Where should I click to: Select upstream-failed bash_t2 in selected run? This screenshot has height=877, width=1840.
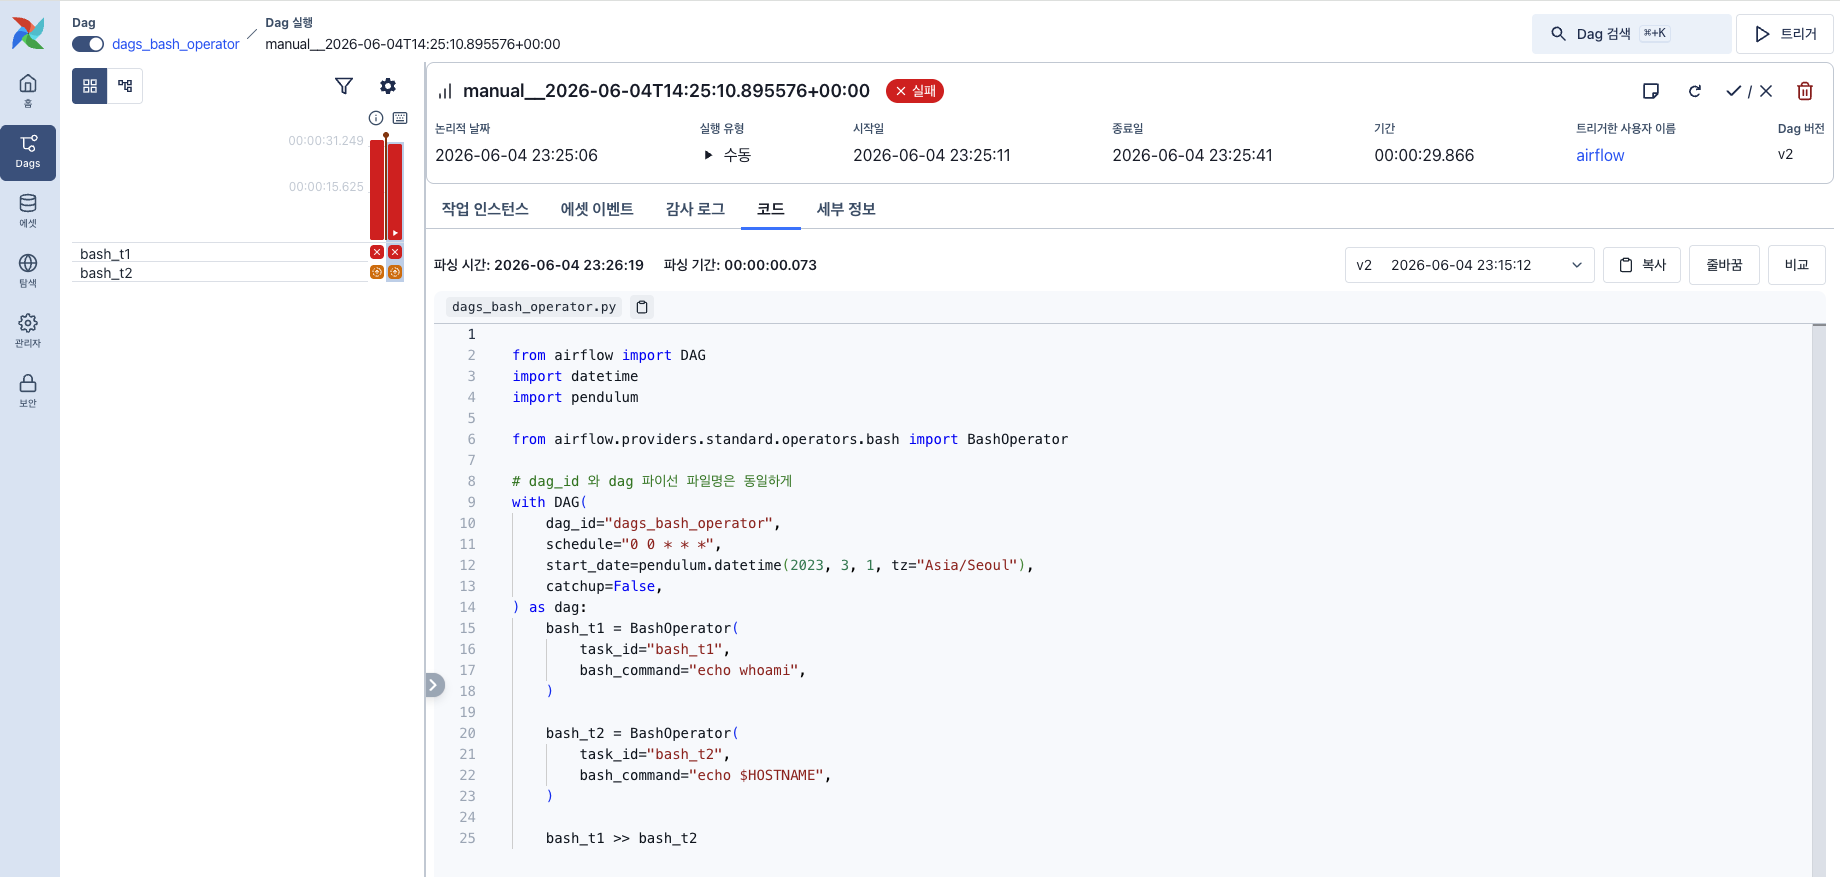point(395,272)
